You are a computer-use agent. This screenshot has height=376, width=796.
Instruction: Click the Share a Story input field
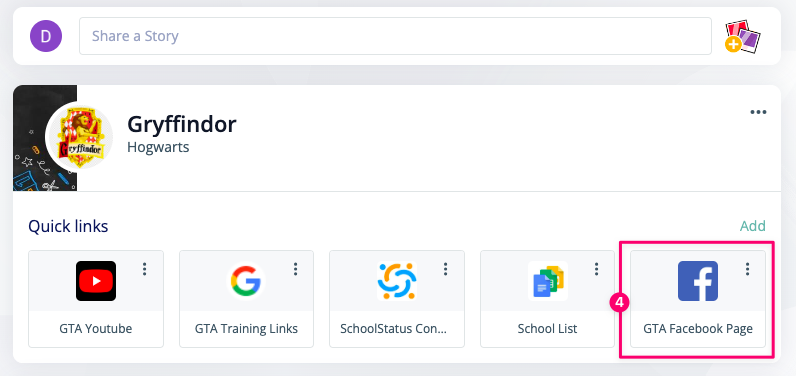click(395, 36)
